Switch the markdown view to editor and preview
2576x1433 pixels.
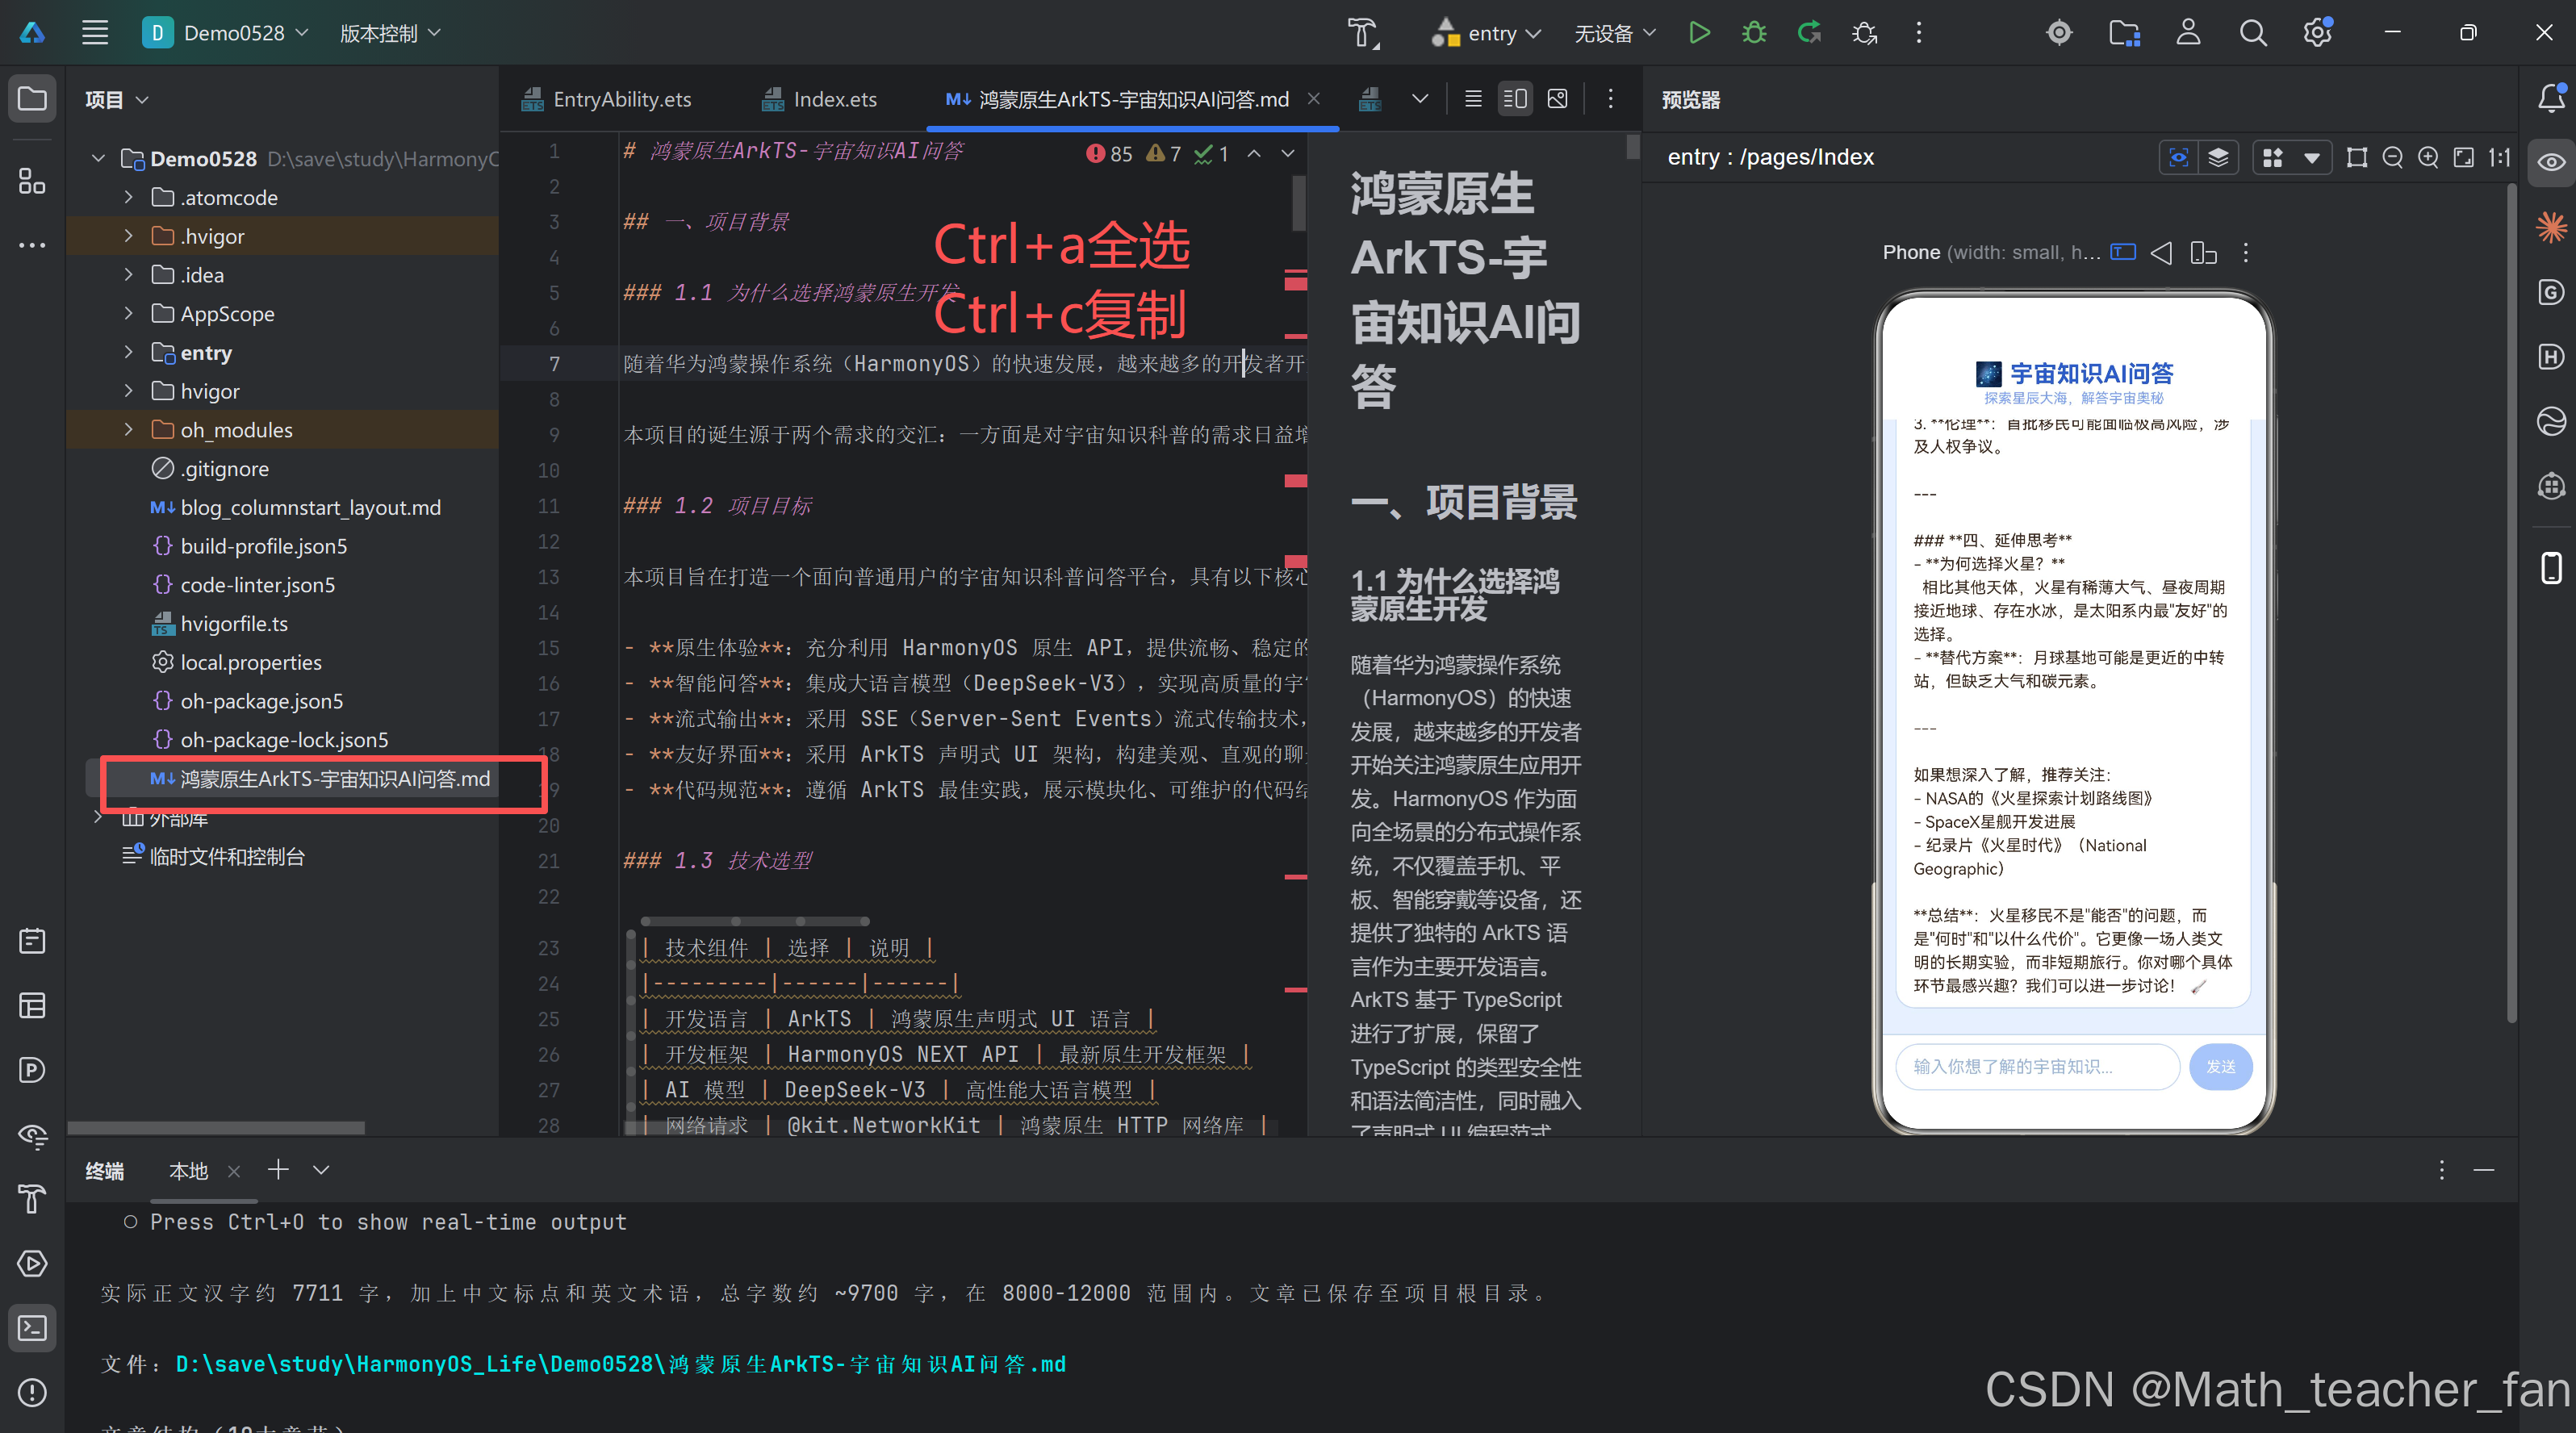click(1515, 98)
